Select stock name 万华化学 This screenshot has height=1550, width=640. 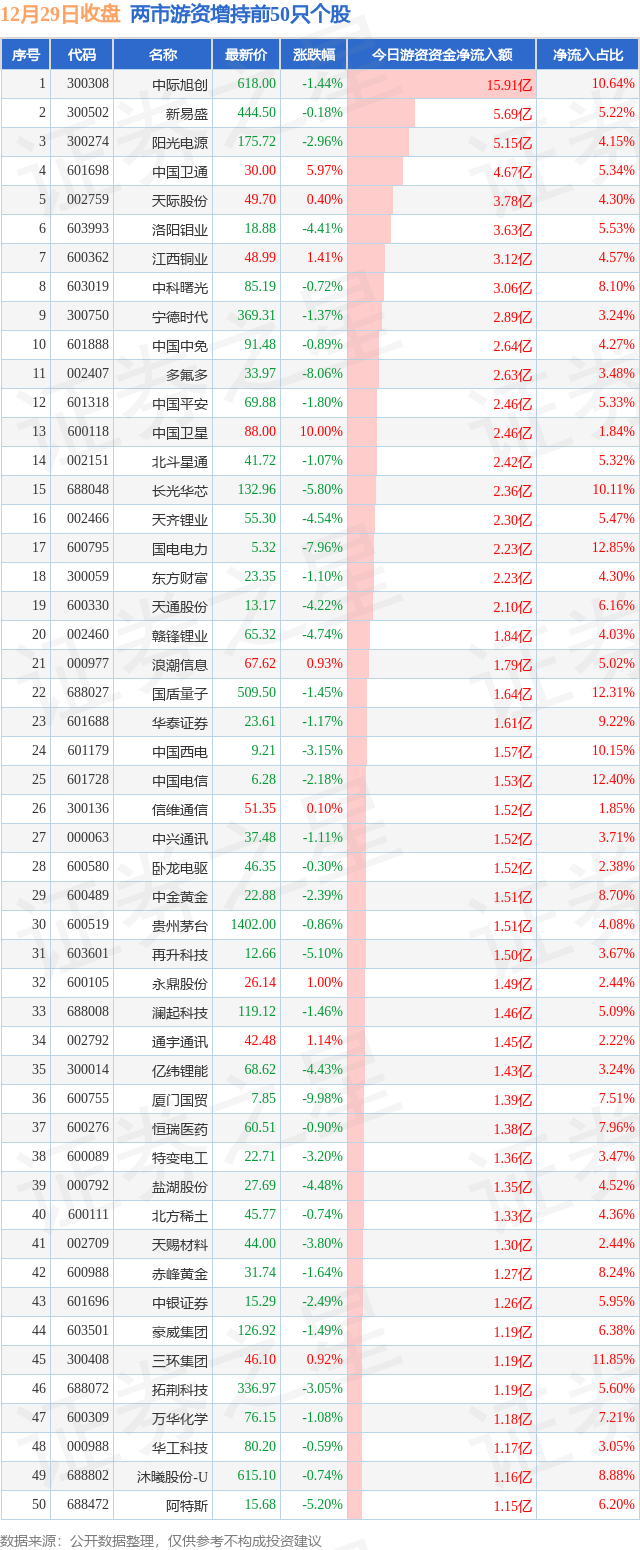180,1418
